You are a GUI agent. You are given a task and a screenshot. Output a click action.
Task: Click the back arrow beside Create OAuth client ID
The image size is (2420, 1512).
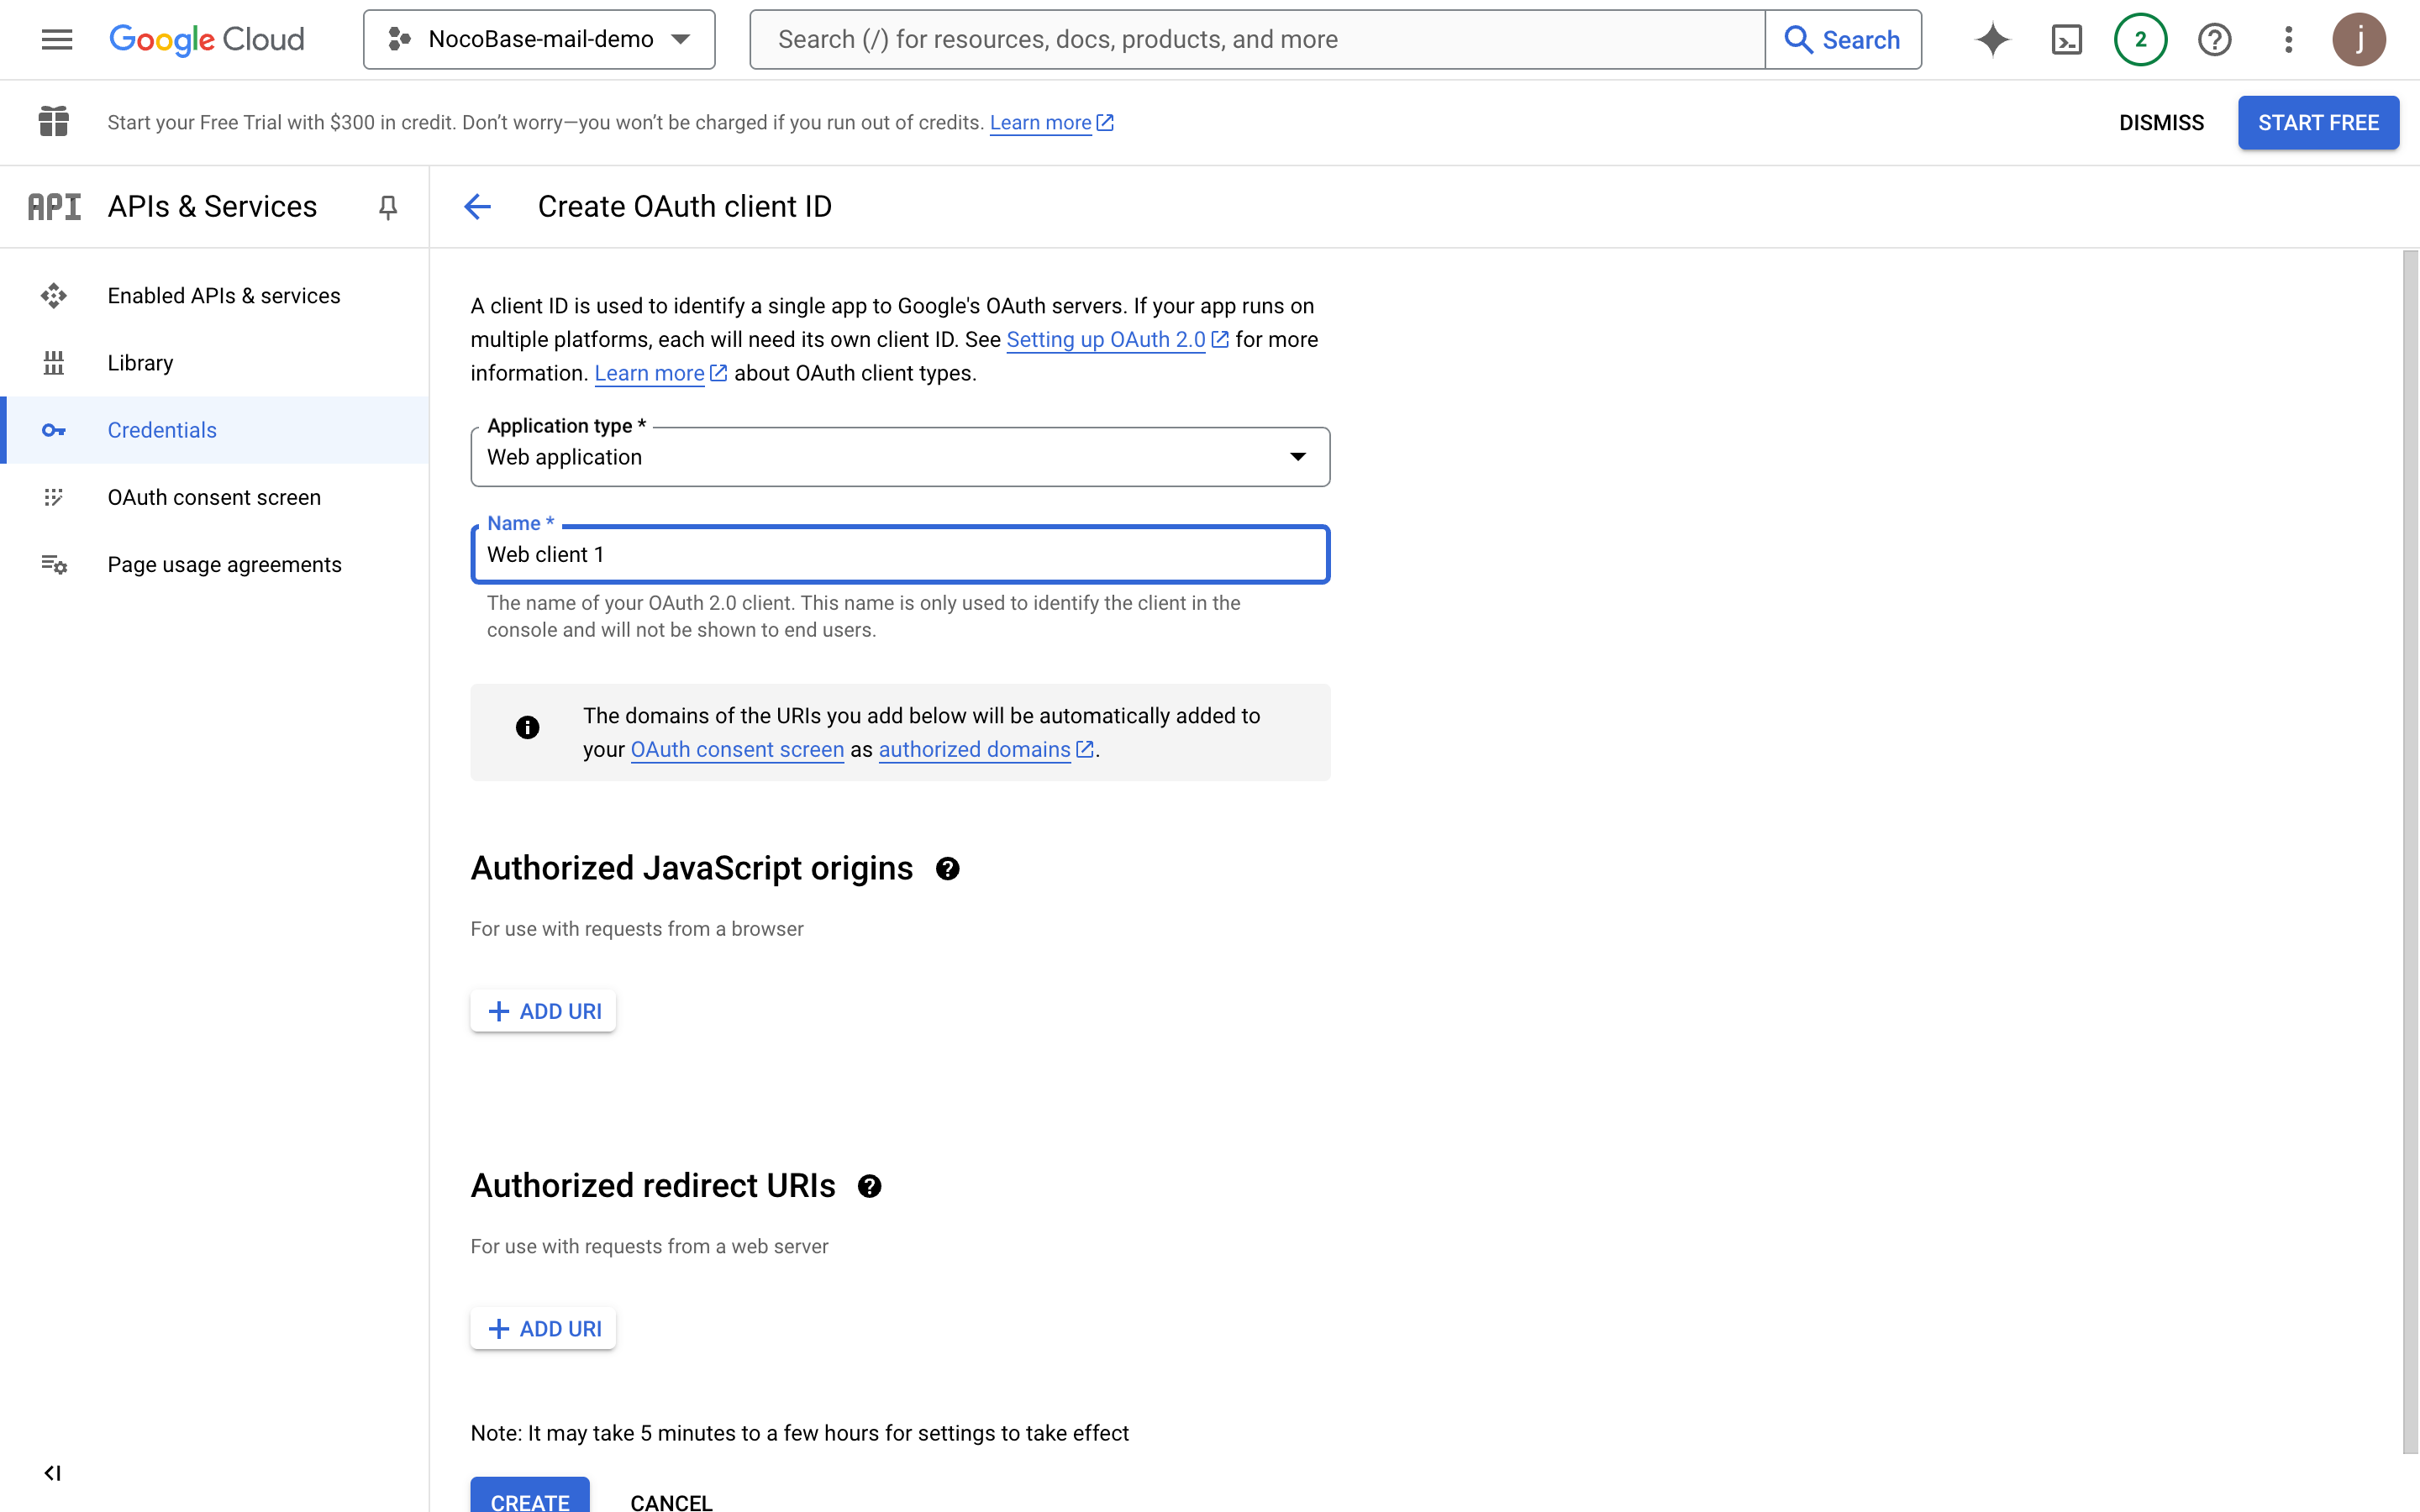[478, 206]
